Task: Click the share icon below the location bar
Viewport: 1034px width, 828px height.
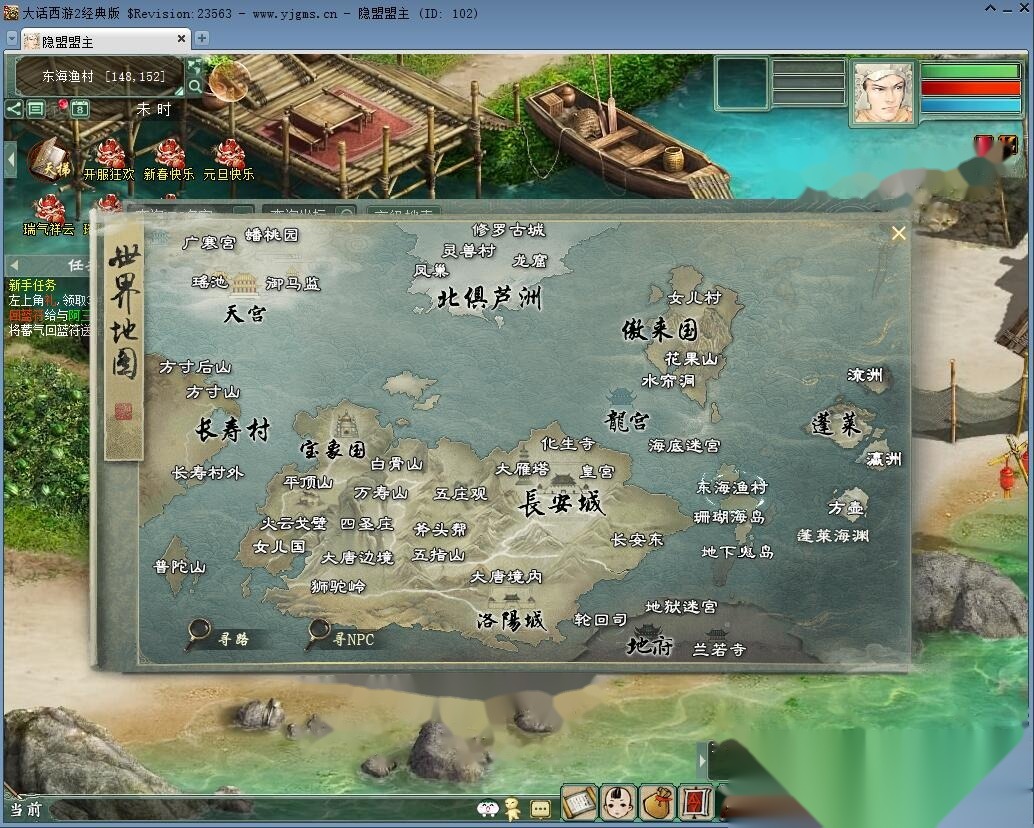Action: point(14,108)
